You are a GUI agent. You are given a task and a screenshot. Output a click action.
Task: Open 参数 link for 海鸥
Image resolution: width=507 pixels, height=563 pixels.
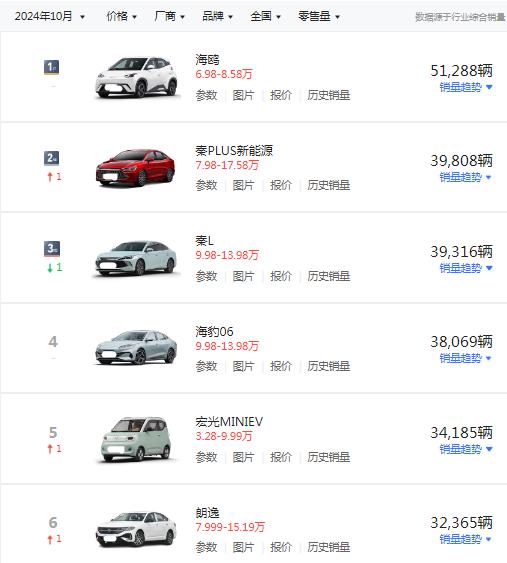click(x=206, y=95)
